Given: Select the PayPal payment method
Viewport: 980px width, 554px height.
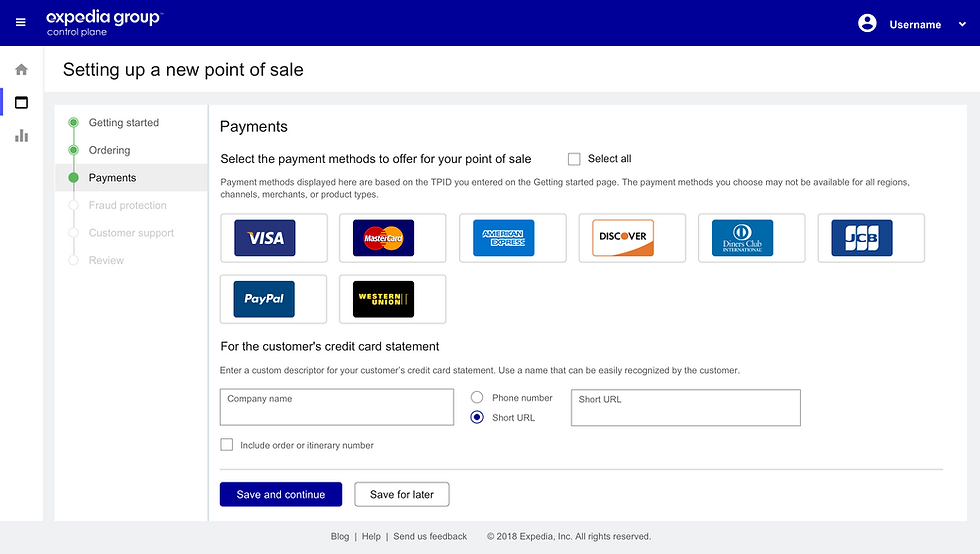Looking at the screenshot, I should tap(273, 299).
